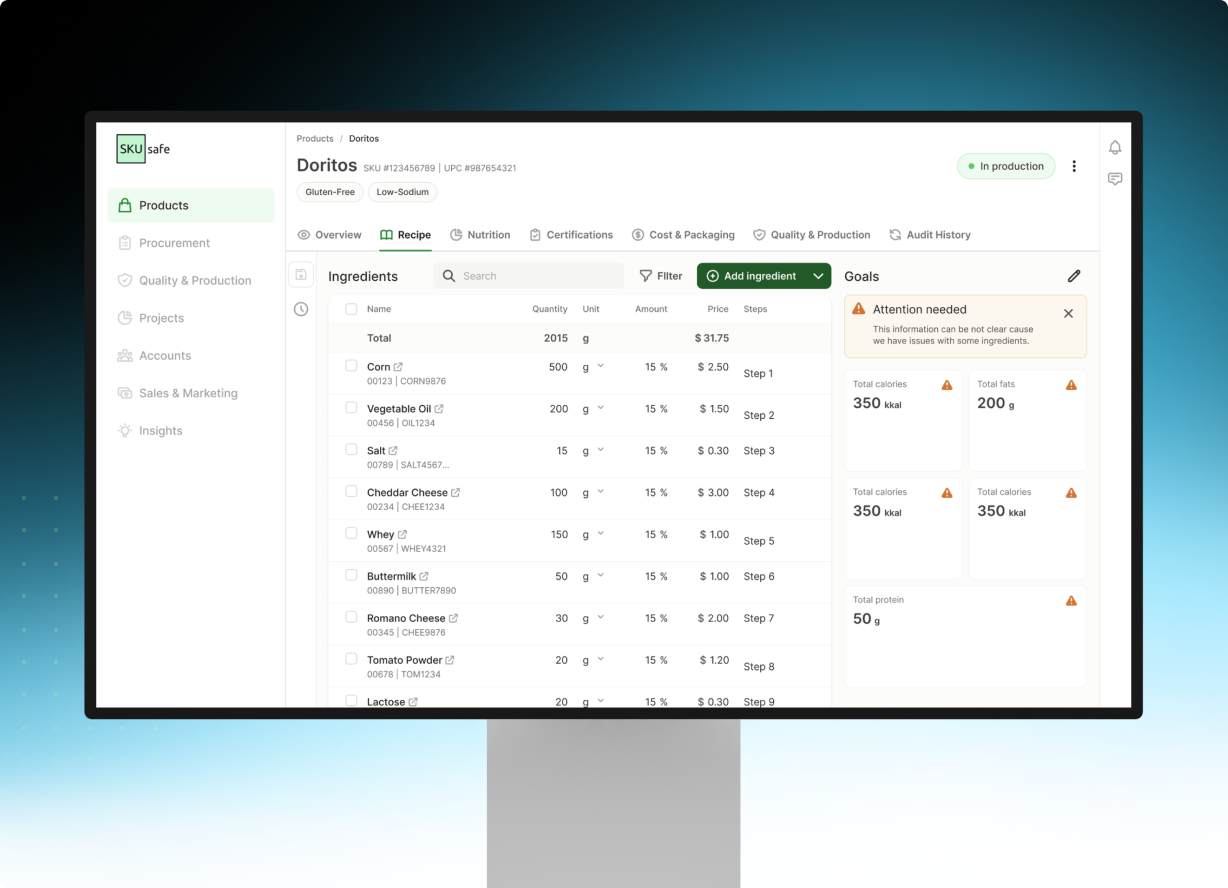This screenshot has height=888, width=1228.
Task: Check the Whey ingredient checkbox
Action: click(351, 534)
